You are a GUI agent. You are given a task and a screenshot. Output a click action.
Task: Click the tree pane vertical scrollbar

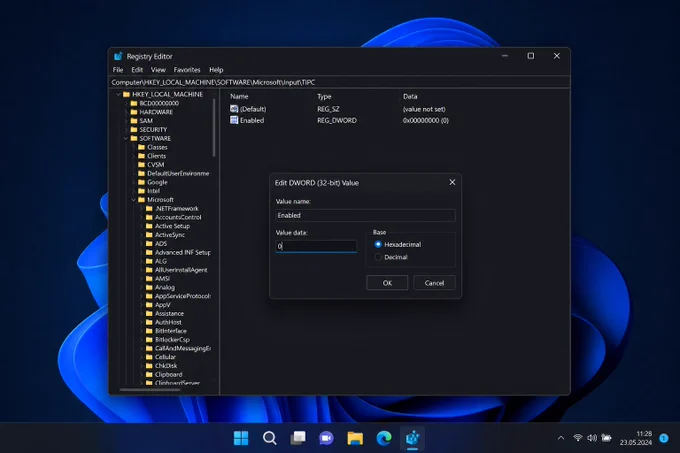click(214, 128)
